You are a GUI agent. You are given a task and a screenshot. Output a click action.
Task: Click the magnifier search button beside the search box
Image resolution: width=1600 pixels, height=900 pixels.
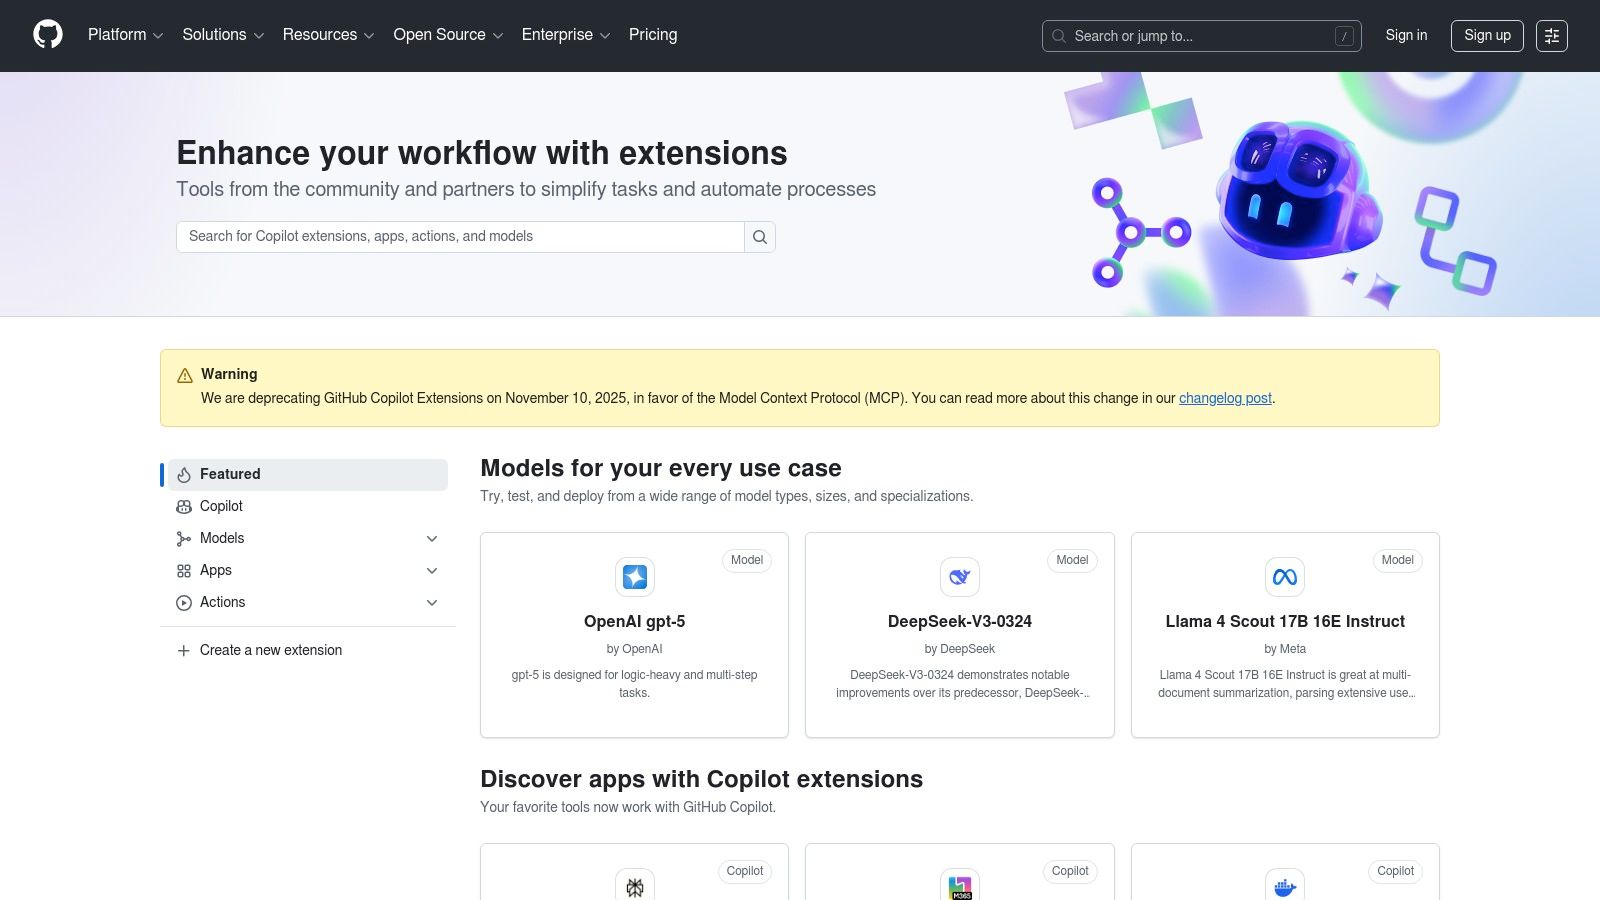pyautogui.click(x=760, y=237)
